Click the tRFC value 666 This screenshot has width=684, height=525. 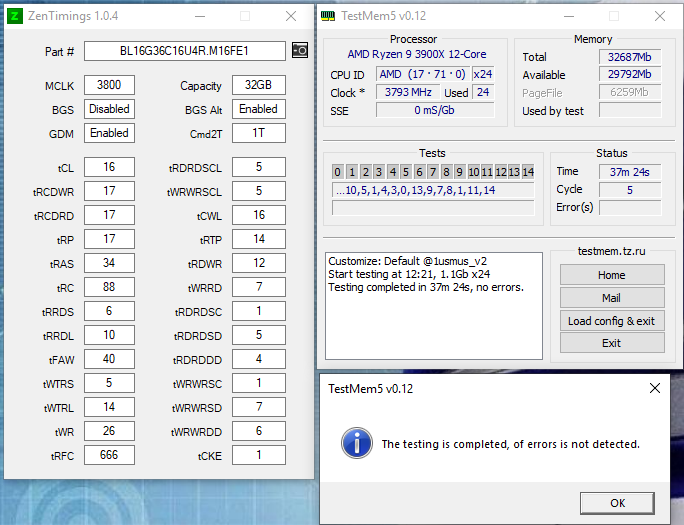109,455
